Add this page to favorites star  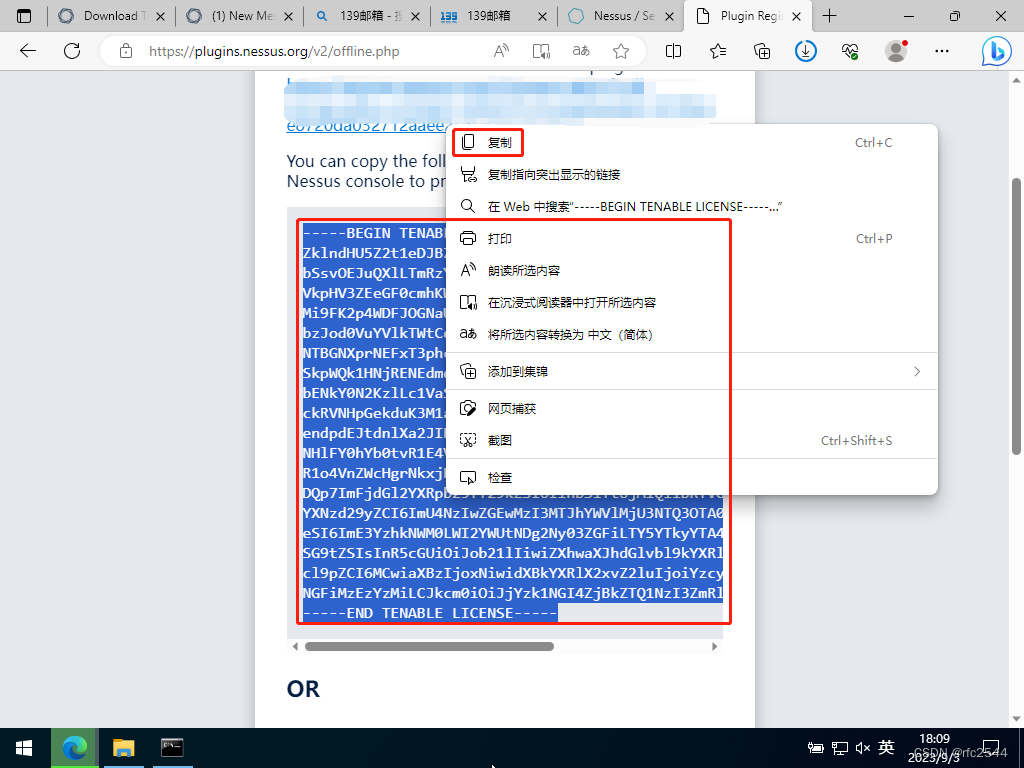621,51
